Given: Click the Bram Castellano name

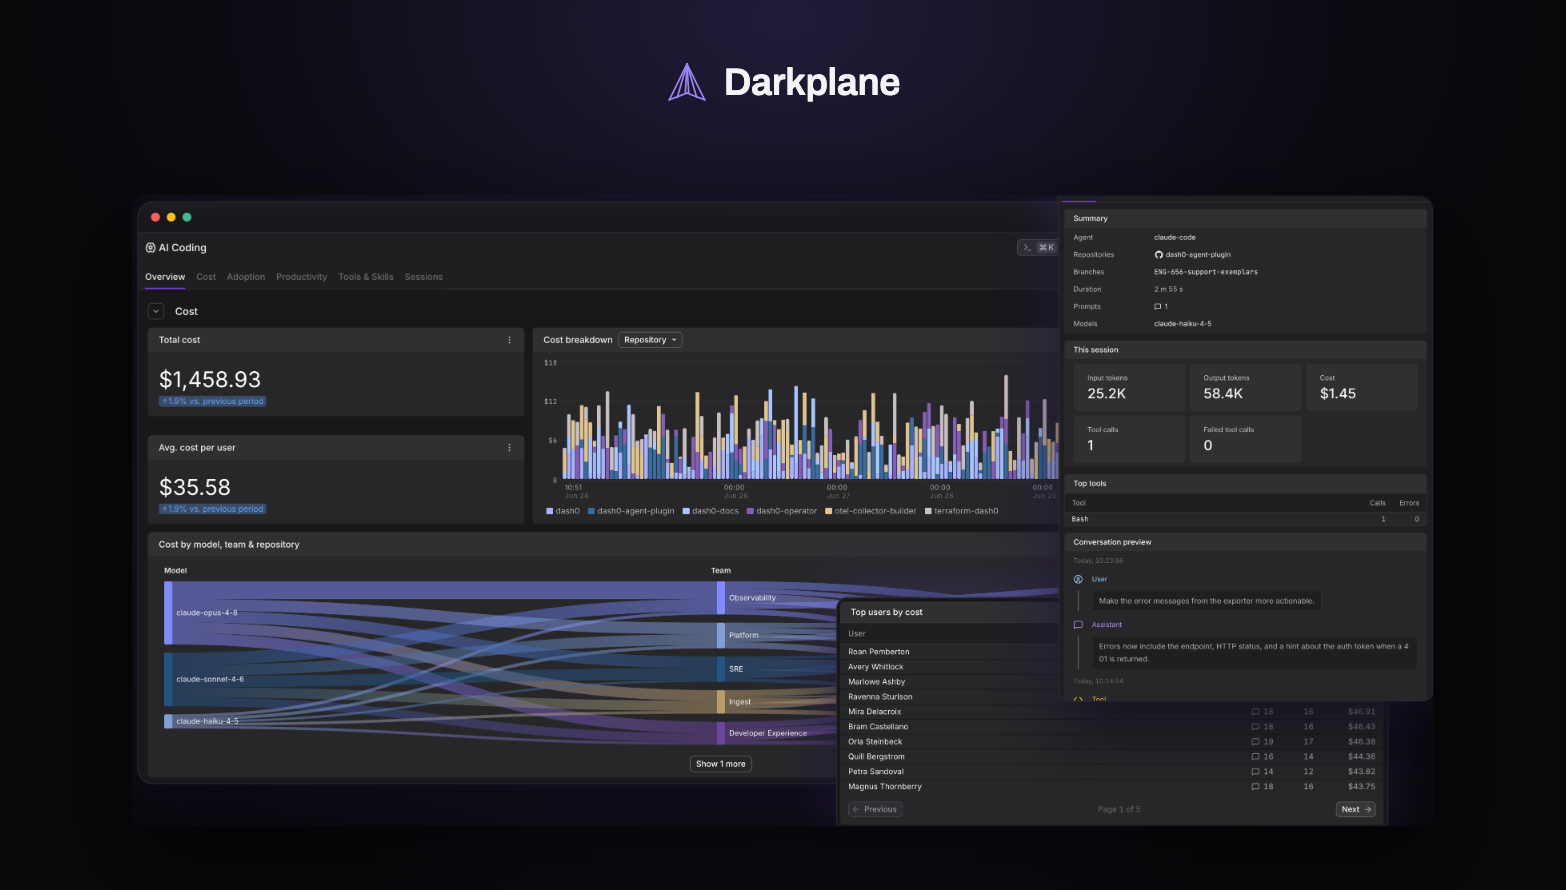Looking at the screenshot, I should [x=878, y=727].
